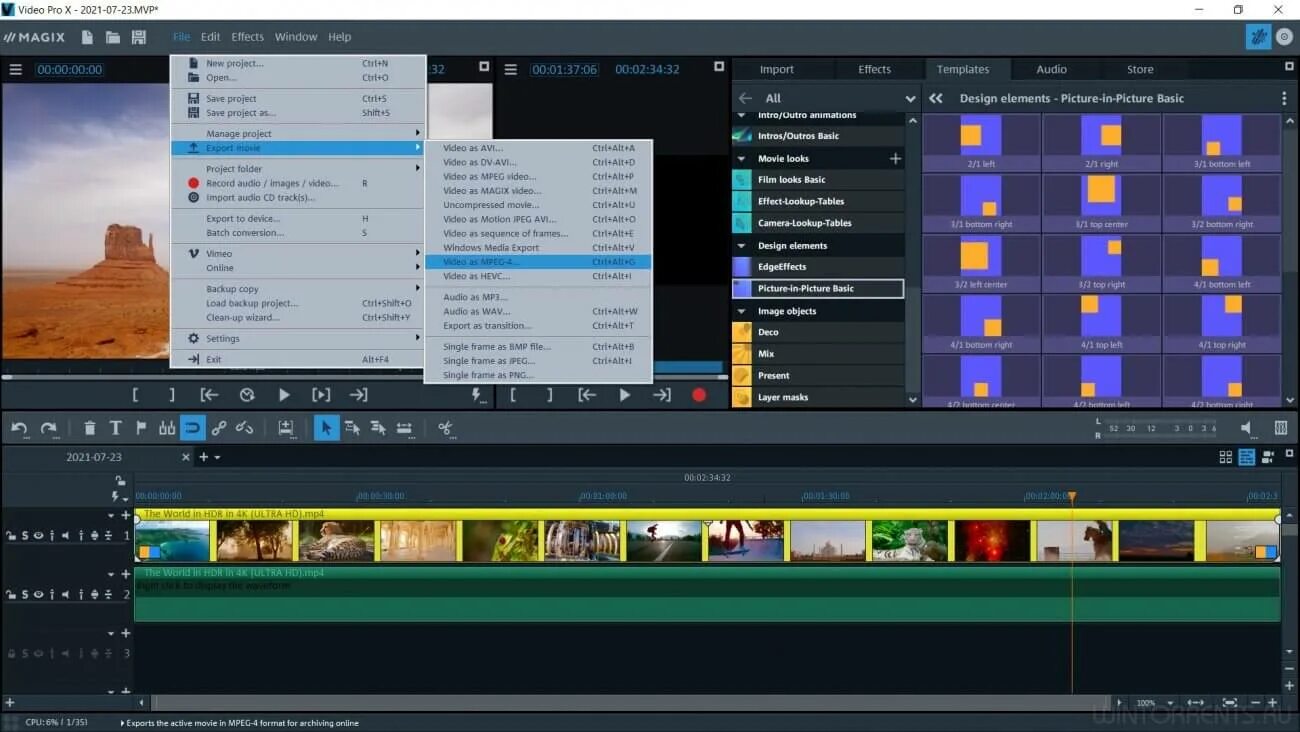The height and width of the screenshot is (732, 1300).
Task: Play the program monitor video
Action: (625, 395)
